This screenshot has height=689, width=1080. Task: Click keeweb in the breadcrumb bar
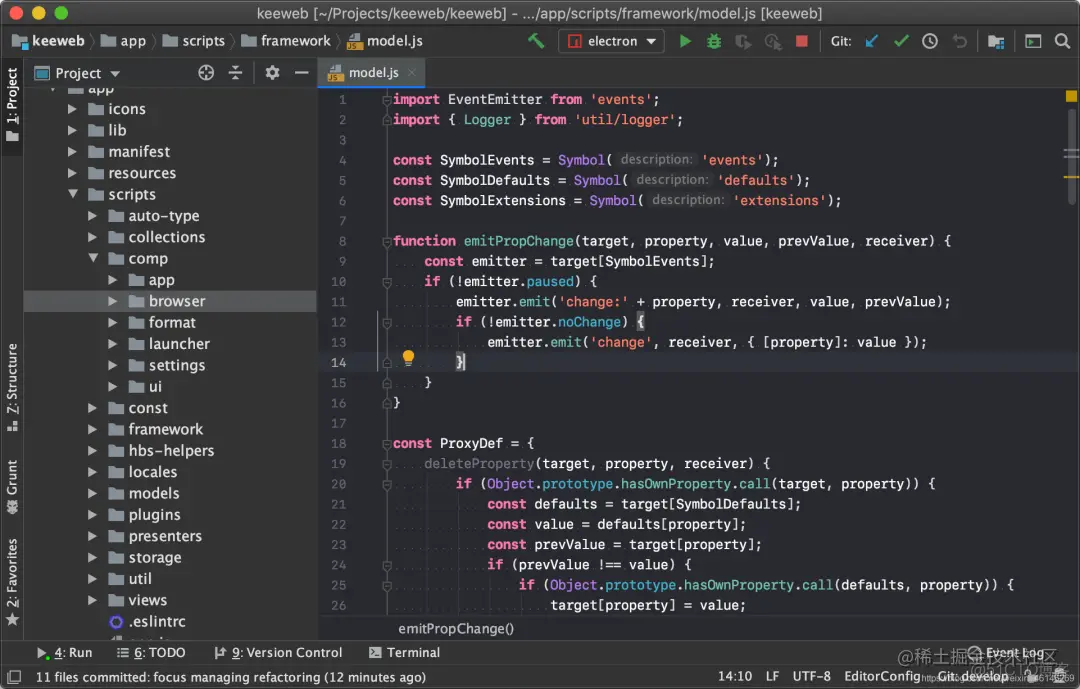pos(48,41)
